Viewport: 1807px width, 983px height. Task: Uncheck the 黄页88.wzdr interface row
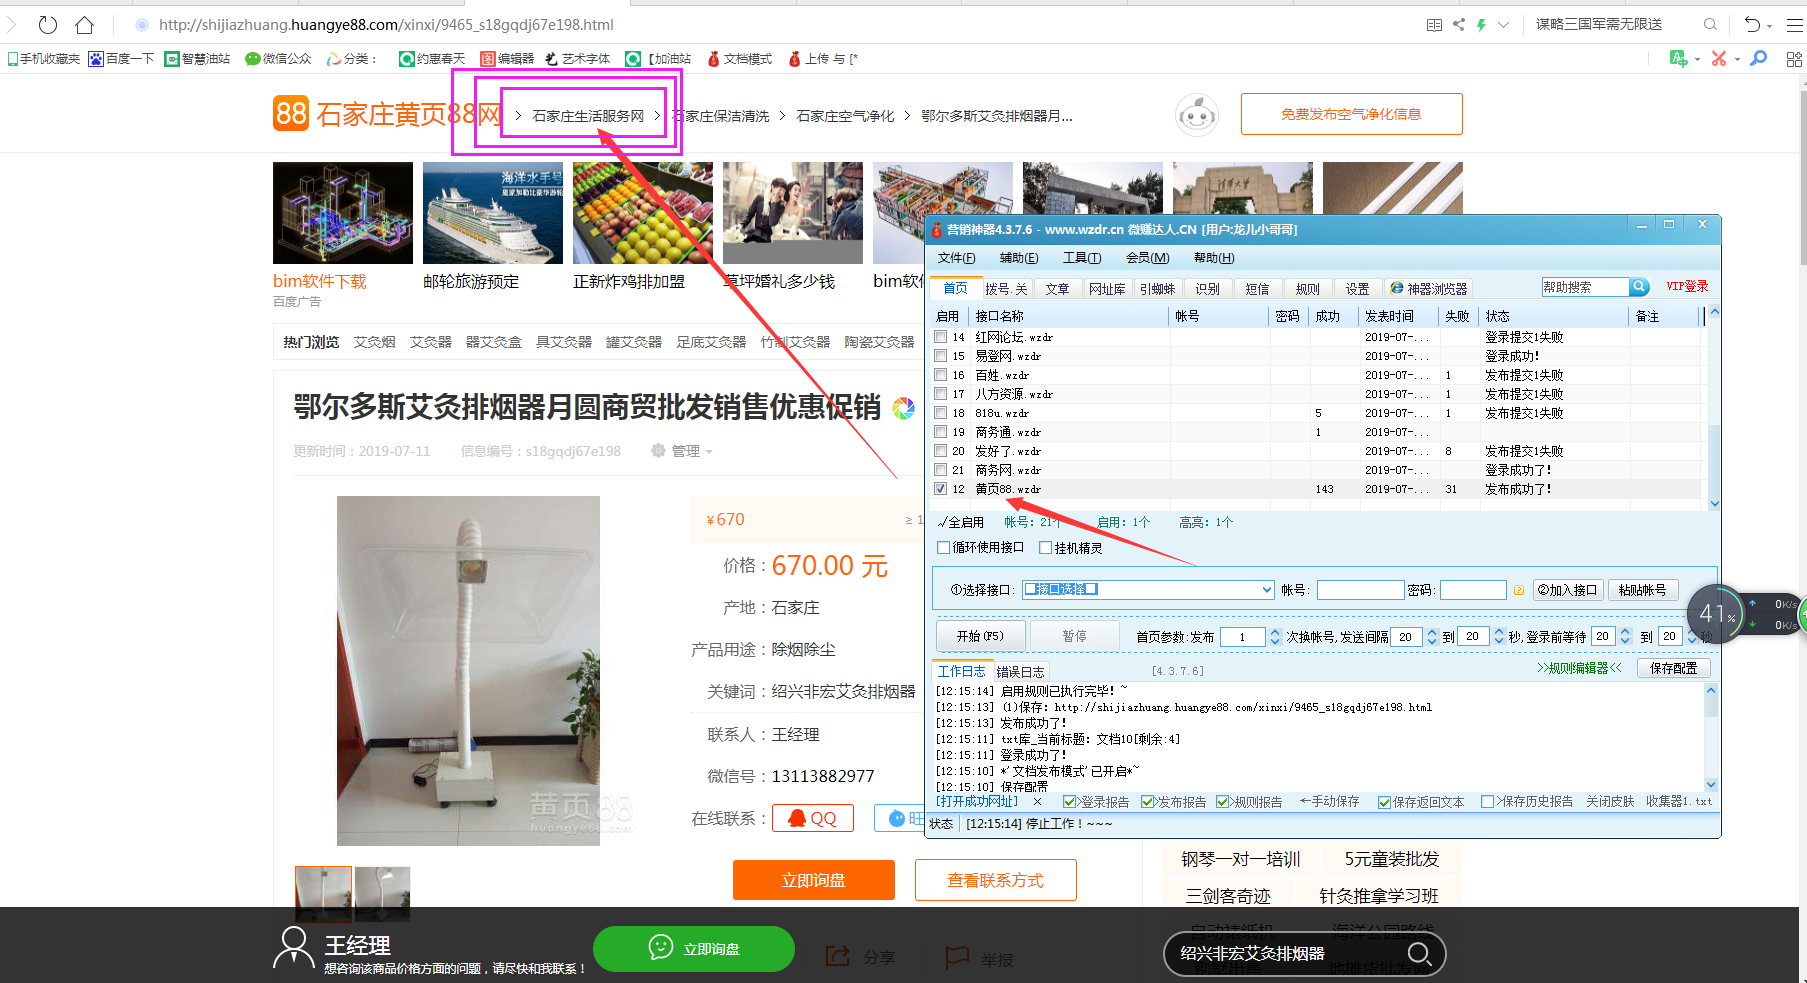[x=941, y=489]
